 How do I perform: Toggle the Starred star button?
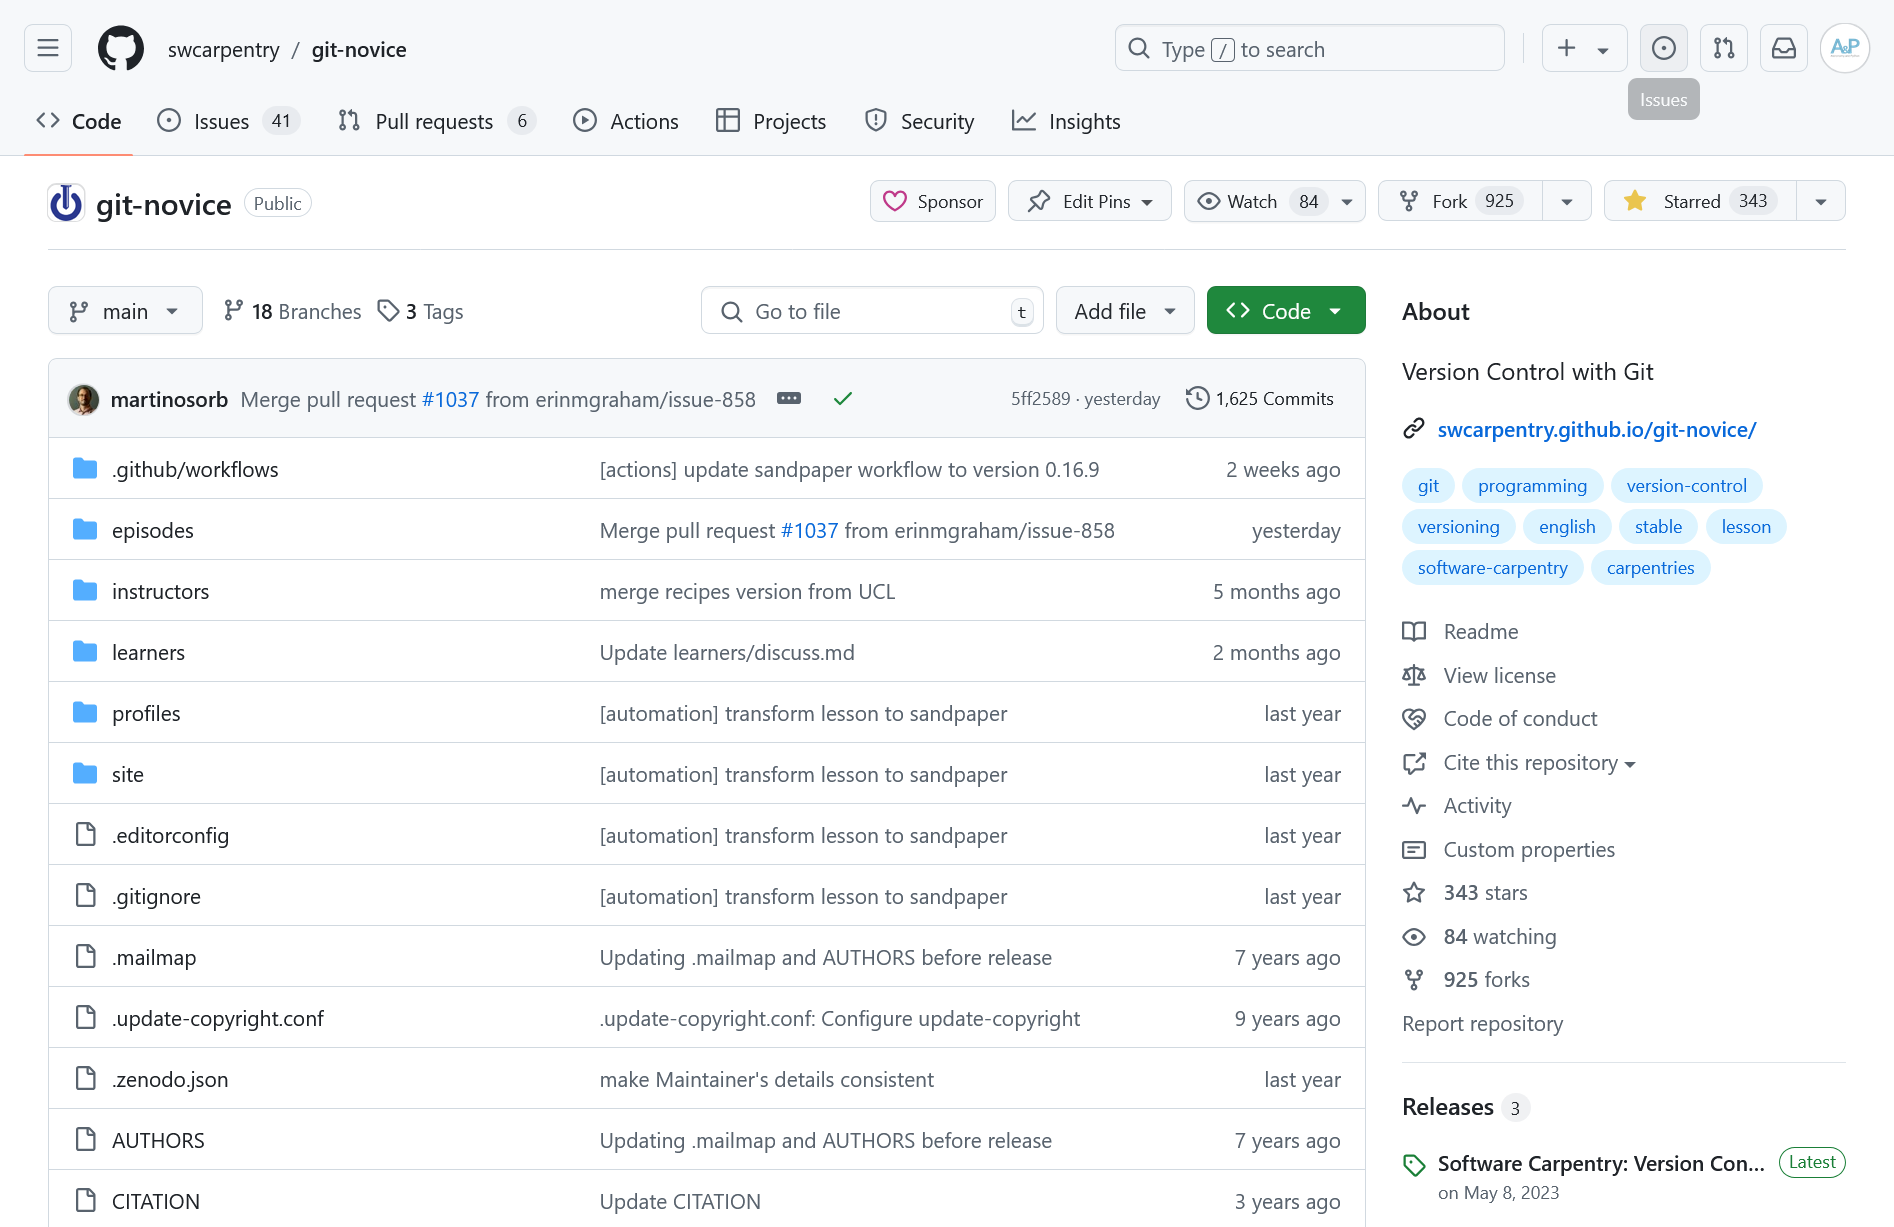(x=1700, y=201)
